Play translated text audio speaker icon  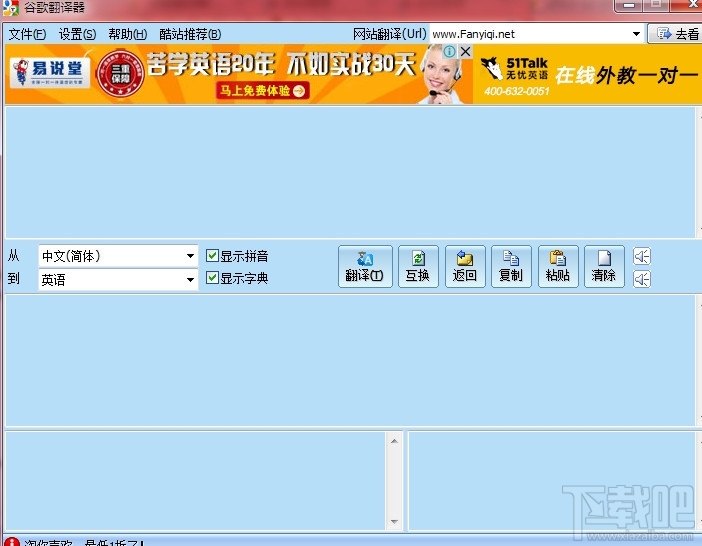pos(642,279)
